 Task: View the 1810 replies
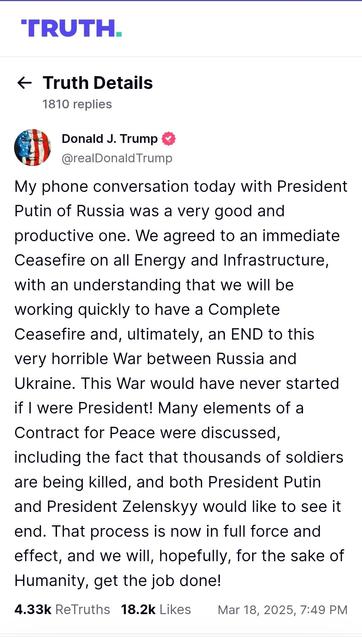[77, 104]
